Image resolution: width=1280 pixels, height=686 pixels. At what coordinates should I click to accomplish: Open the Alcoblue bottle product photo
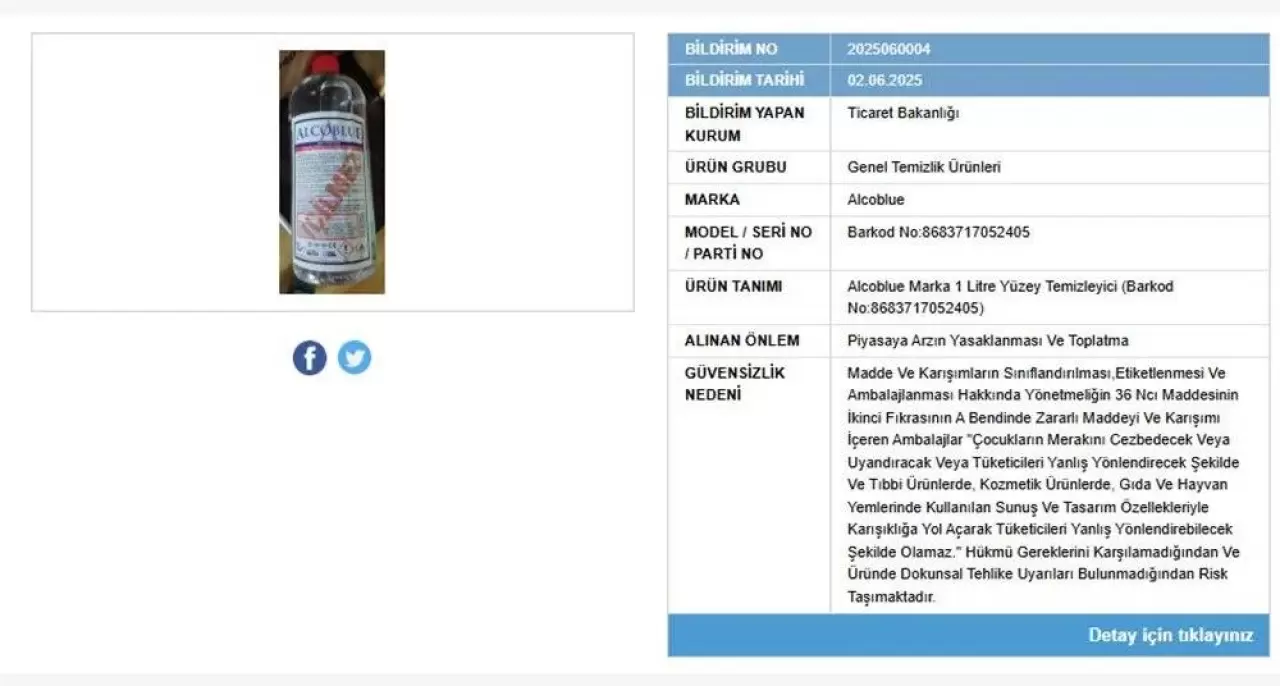[x=332, y=172]
